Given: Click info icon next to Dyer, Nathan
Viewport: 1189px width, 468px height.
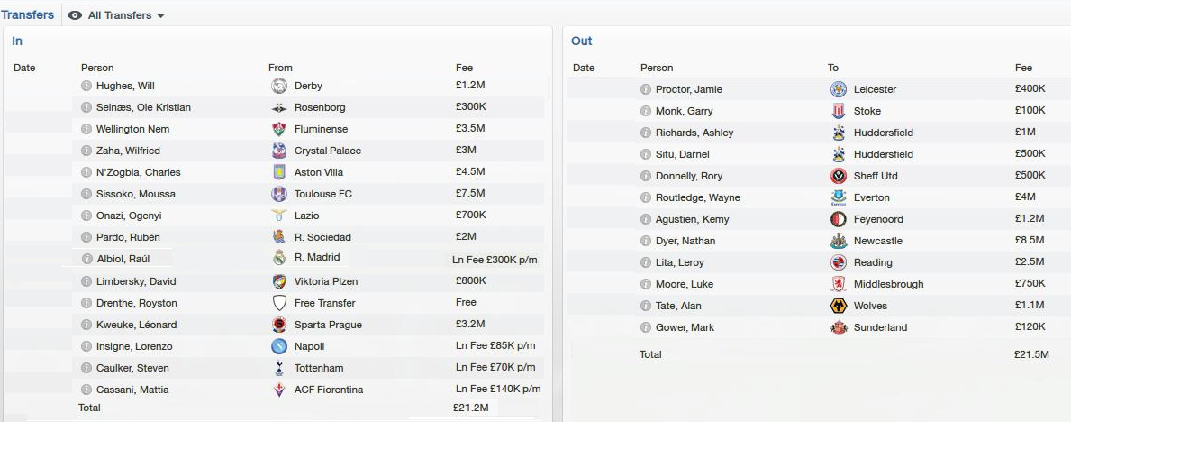Looking at the screenshot, I should [x=645, y=241].
